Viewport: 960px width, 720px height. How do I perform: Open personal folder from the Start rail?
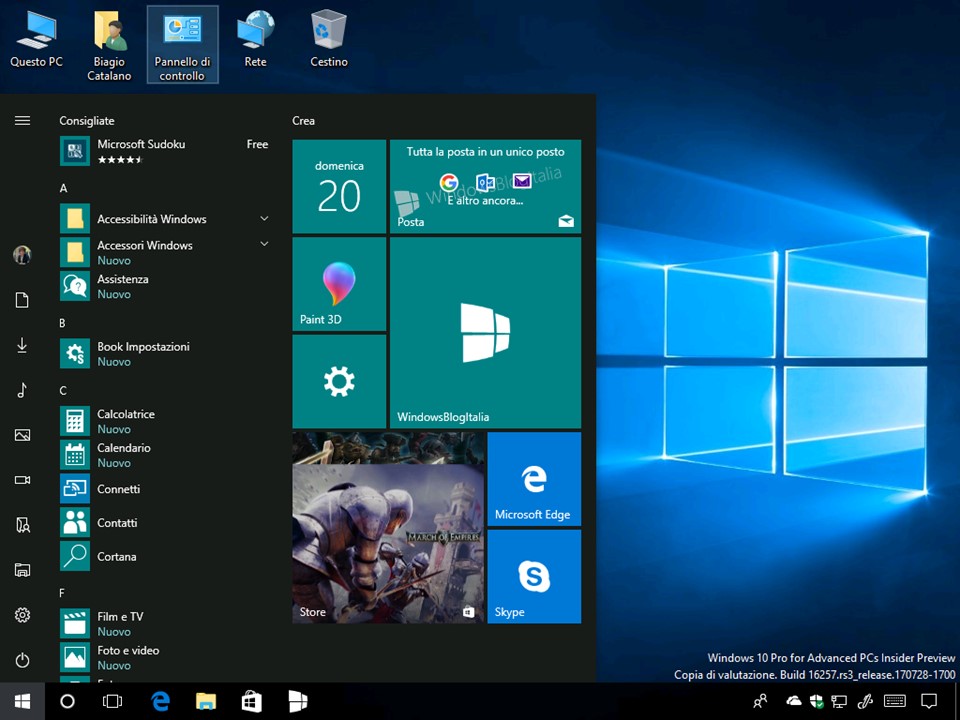tap(22, 525)
